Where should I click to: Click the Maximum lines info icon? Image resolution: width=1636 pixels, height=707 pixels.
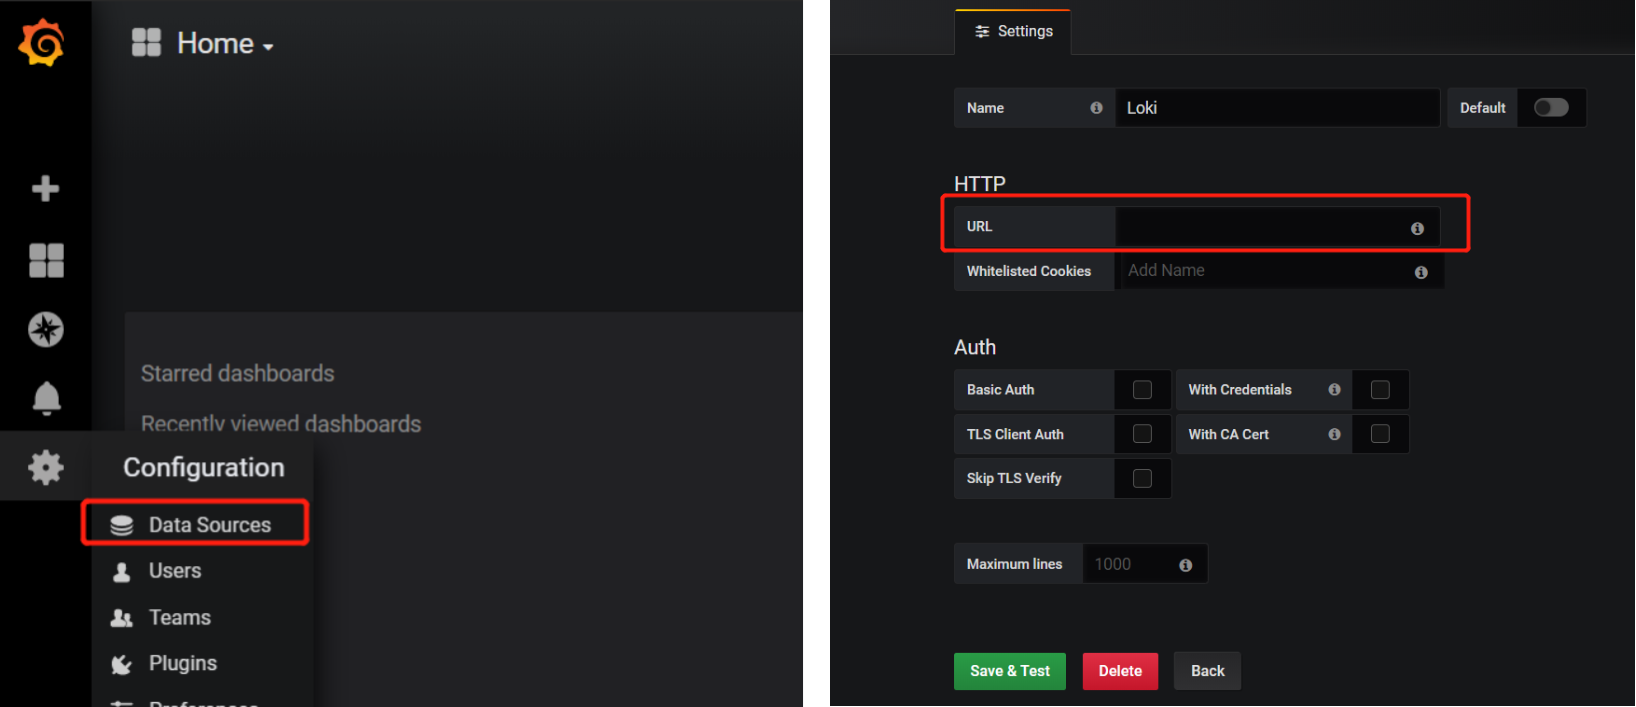(1186, 565)
